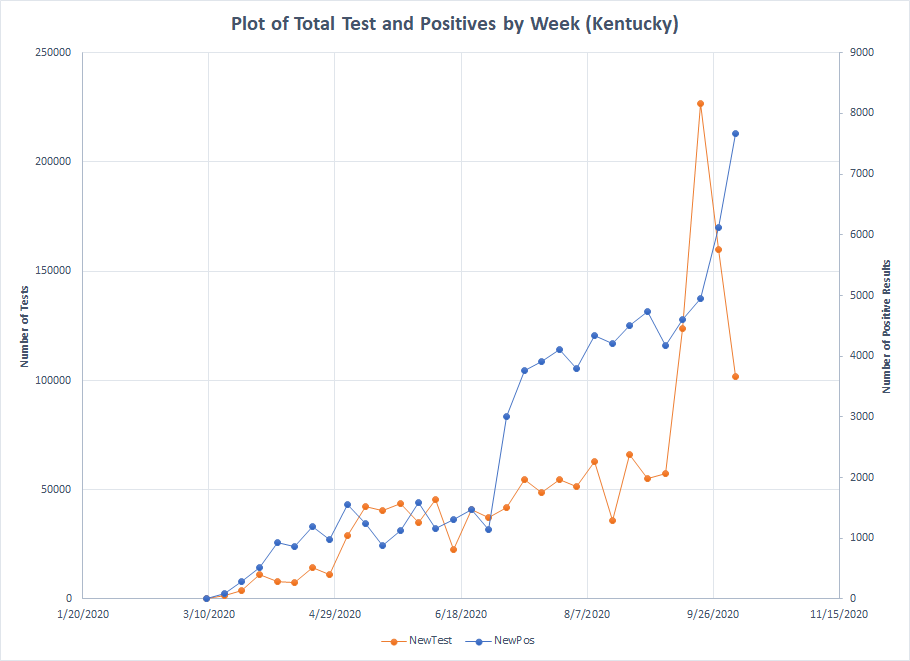Select the 'Number of Positive Results' axis title
This screenshot has width=910, height=661.
886,325
